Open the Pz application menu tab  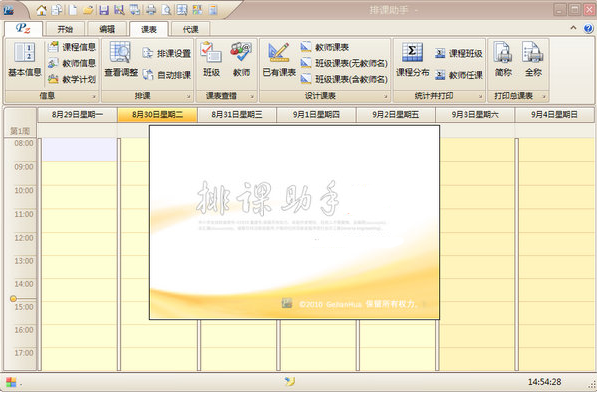tap(23, 29)
